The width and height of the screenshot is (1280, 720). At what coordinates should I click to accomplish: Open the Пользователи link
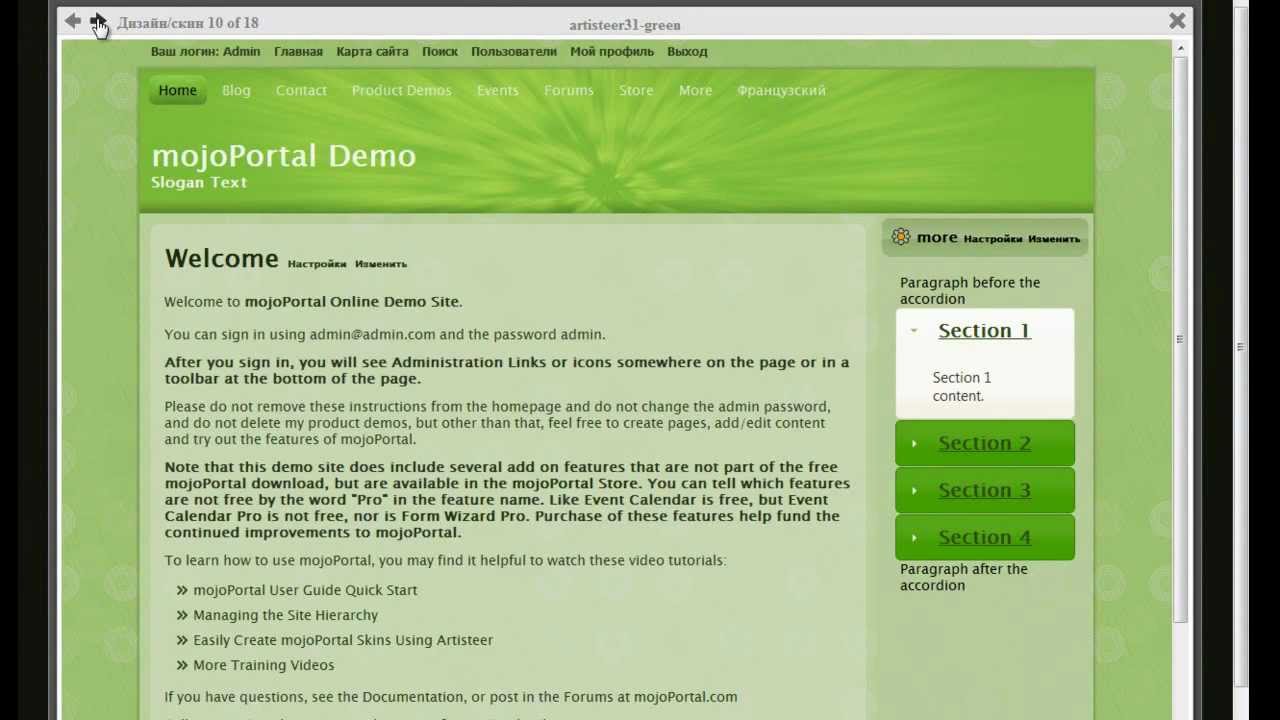(514, 51)
